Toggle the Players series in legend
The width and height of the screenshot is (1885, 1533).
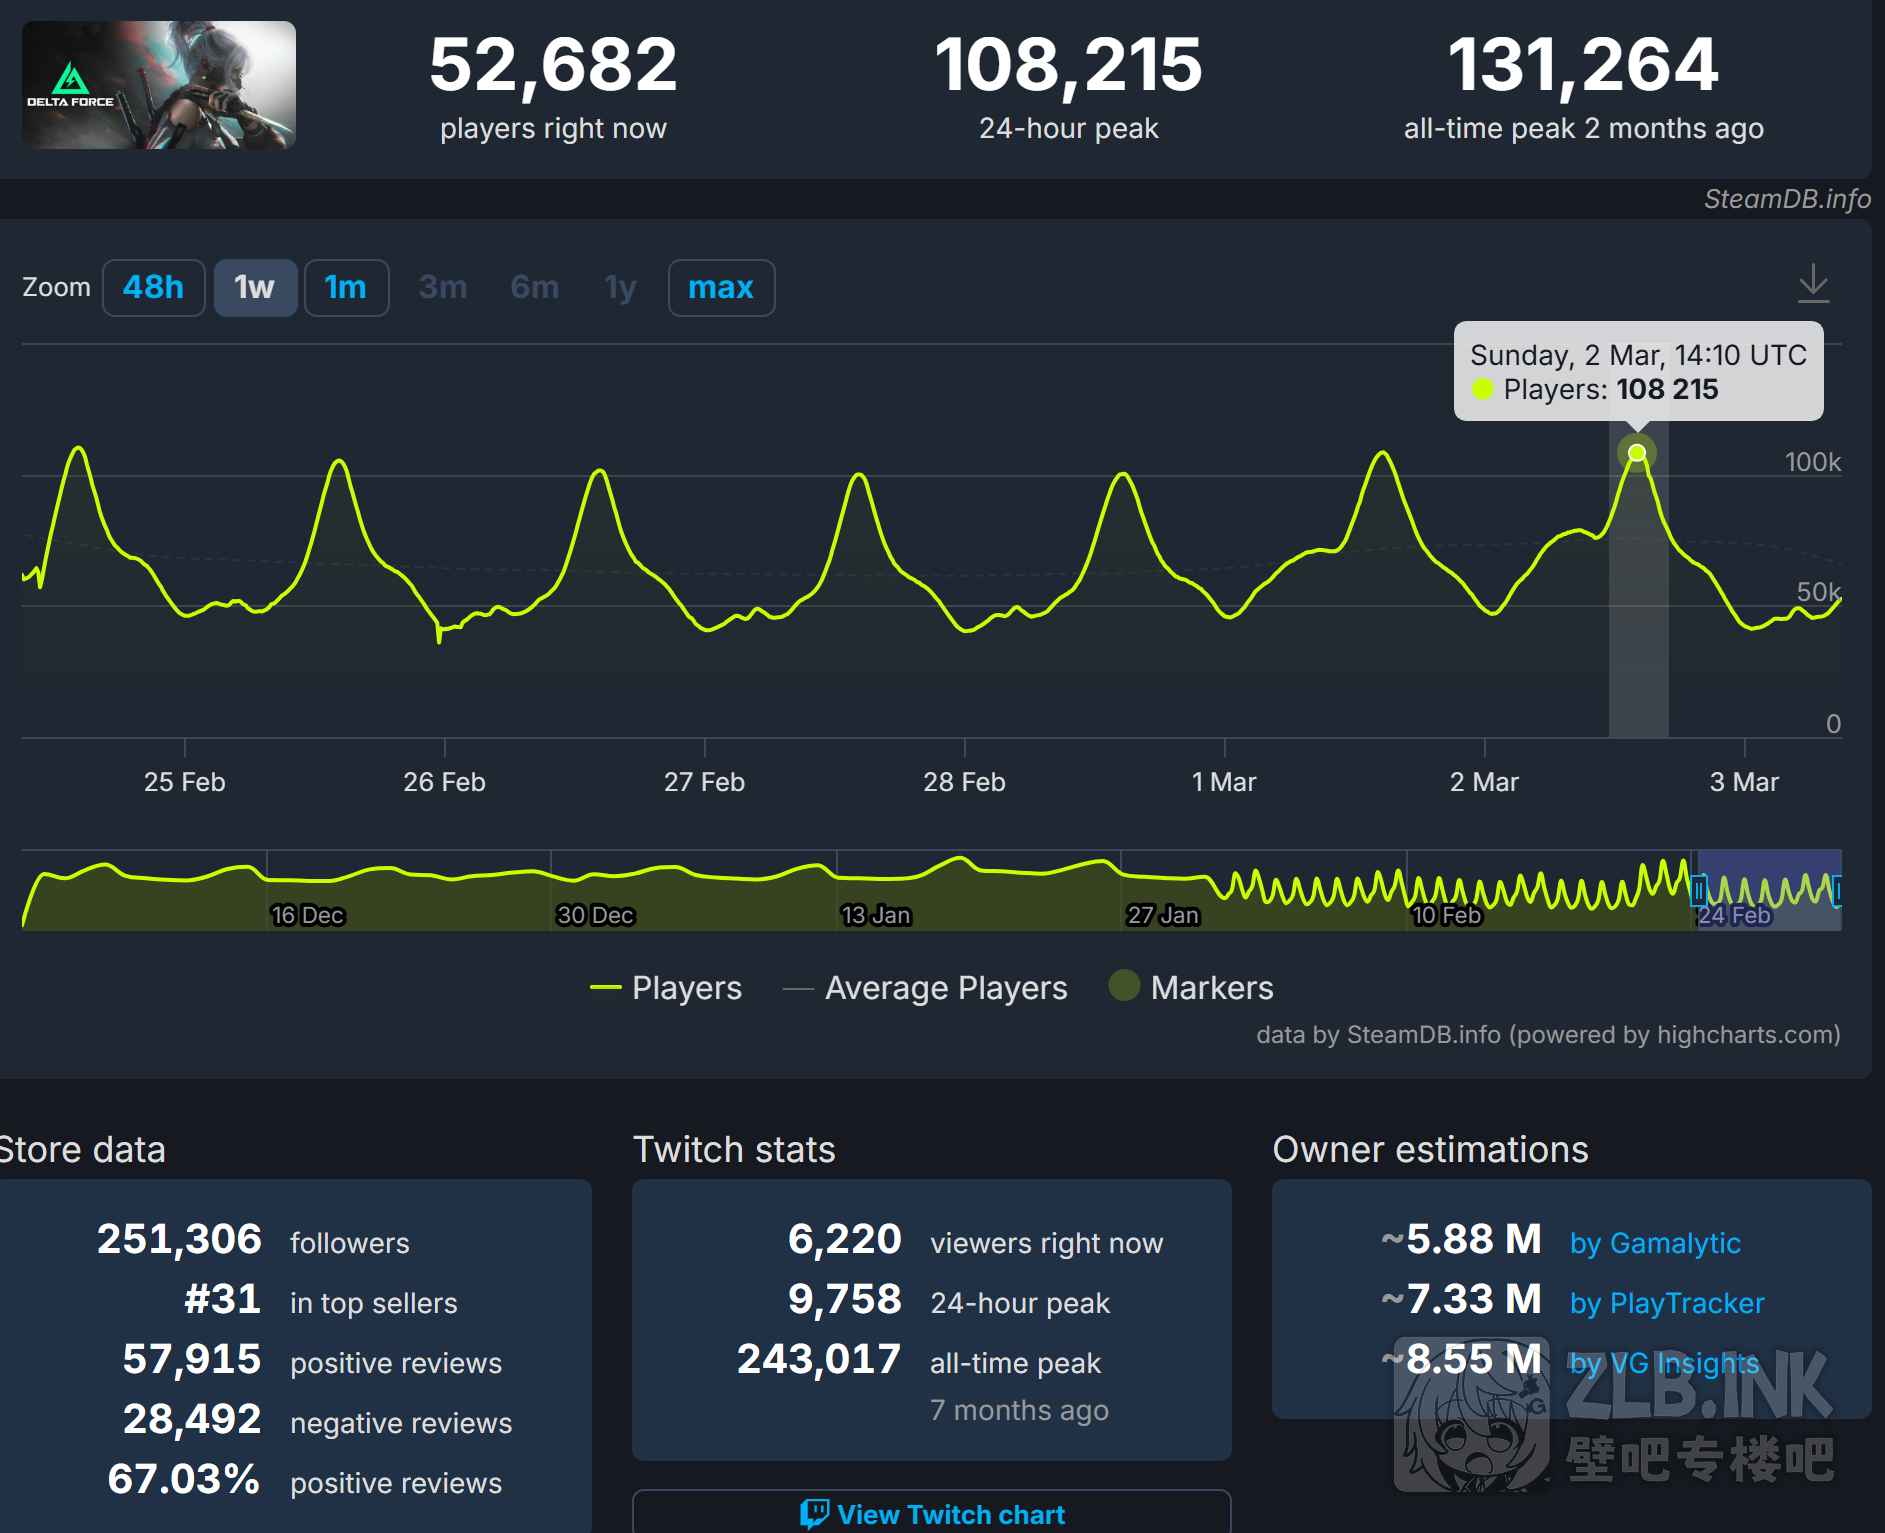point(667,988)
